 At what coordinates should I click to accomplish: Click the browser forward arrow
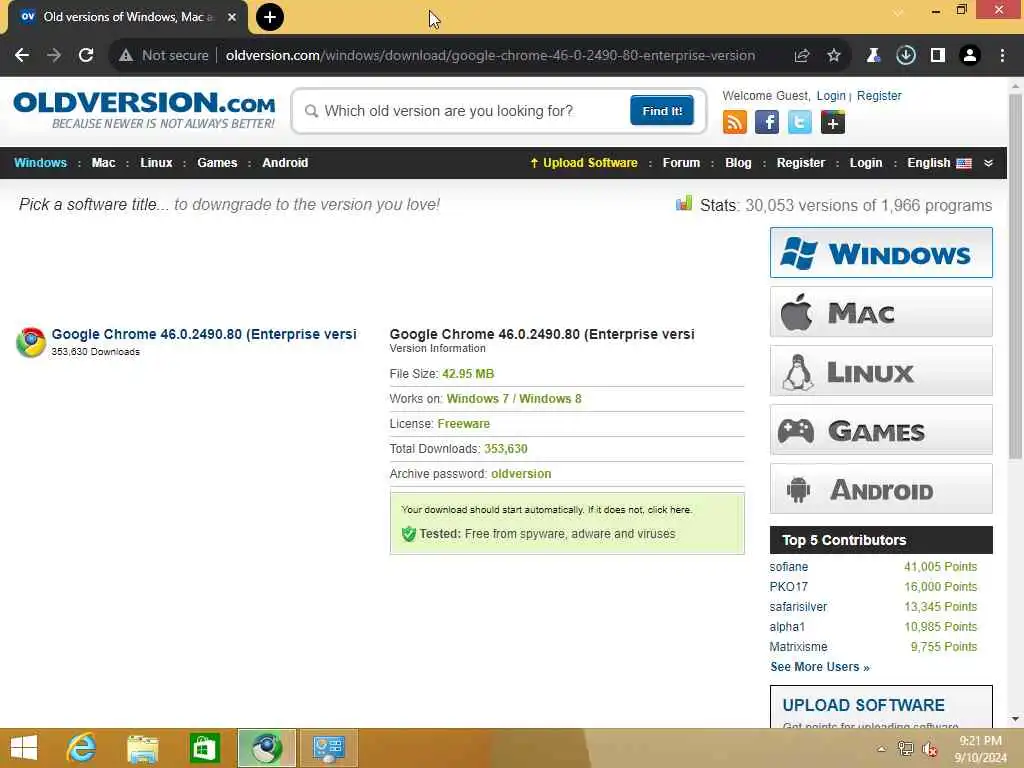(54, 56)
